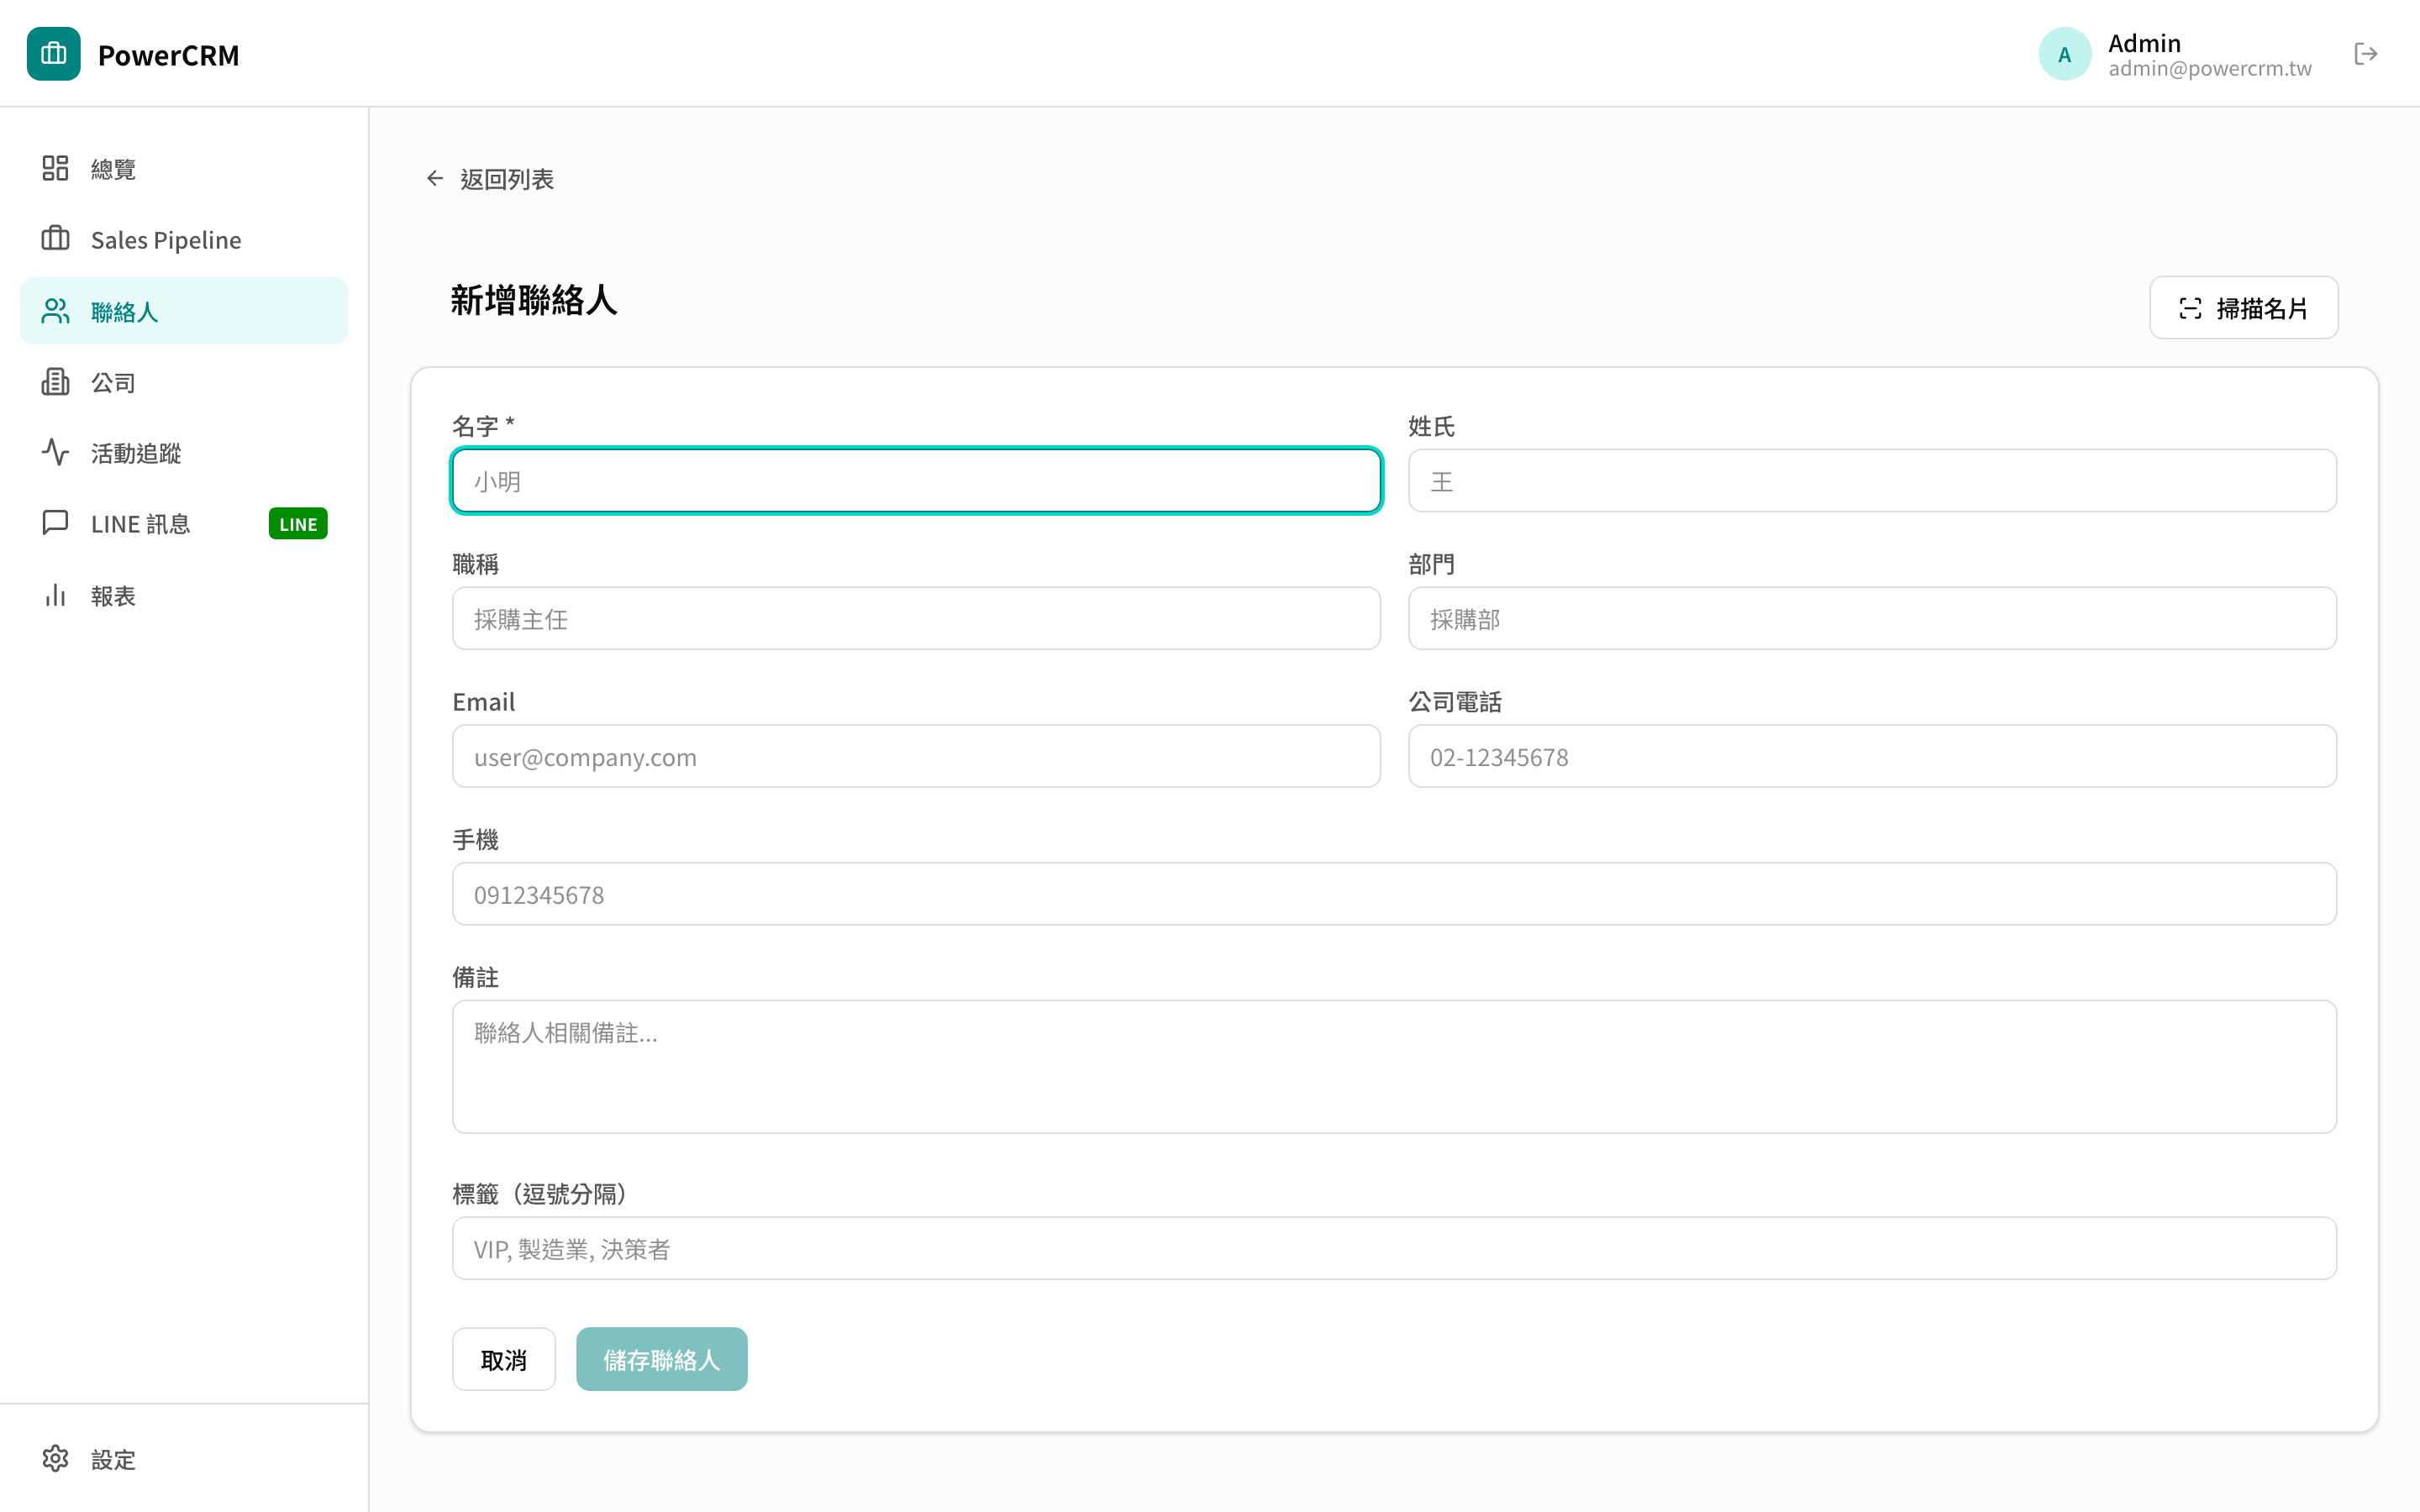
Task: Click the PowerCRM logo briefcase icon
Action: tap(52, 54)
